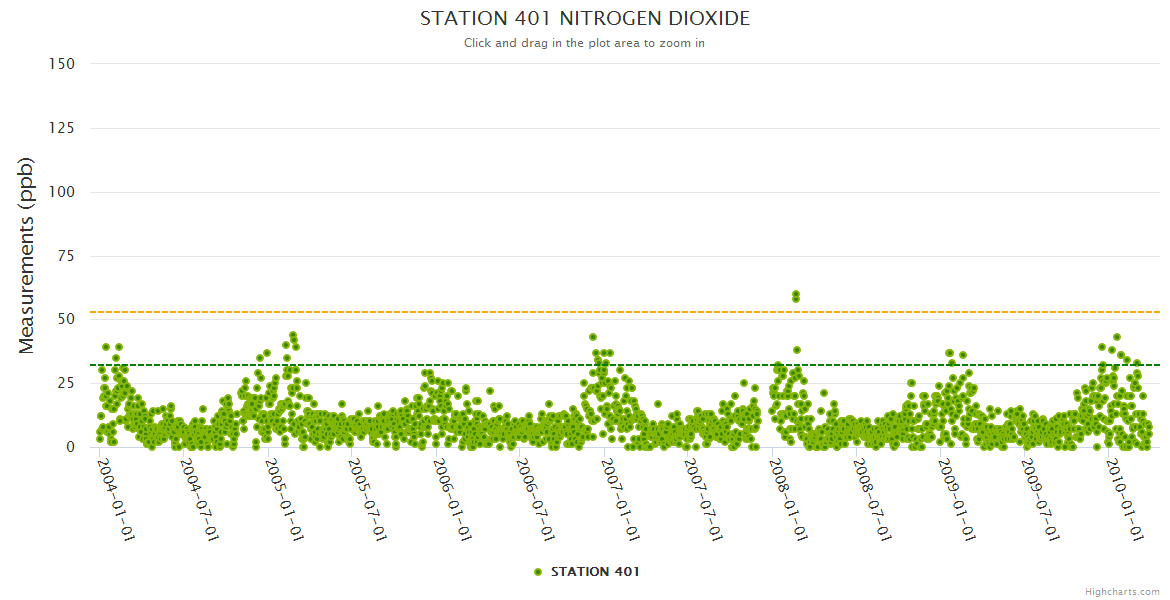Select the 2005-01-01 date label
Viewport: 1170px width, 600px height.
(x=284, y=499)
